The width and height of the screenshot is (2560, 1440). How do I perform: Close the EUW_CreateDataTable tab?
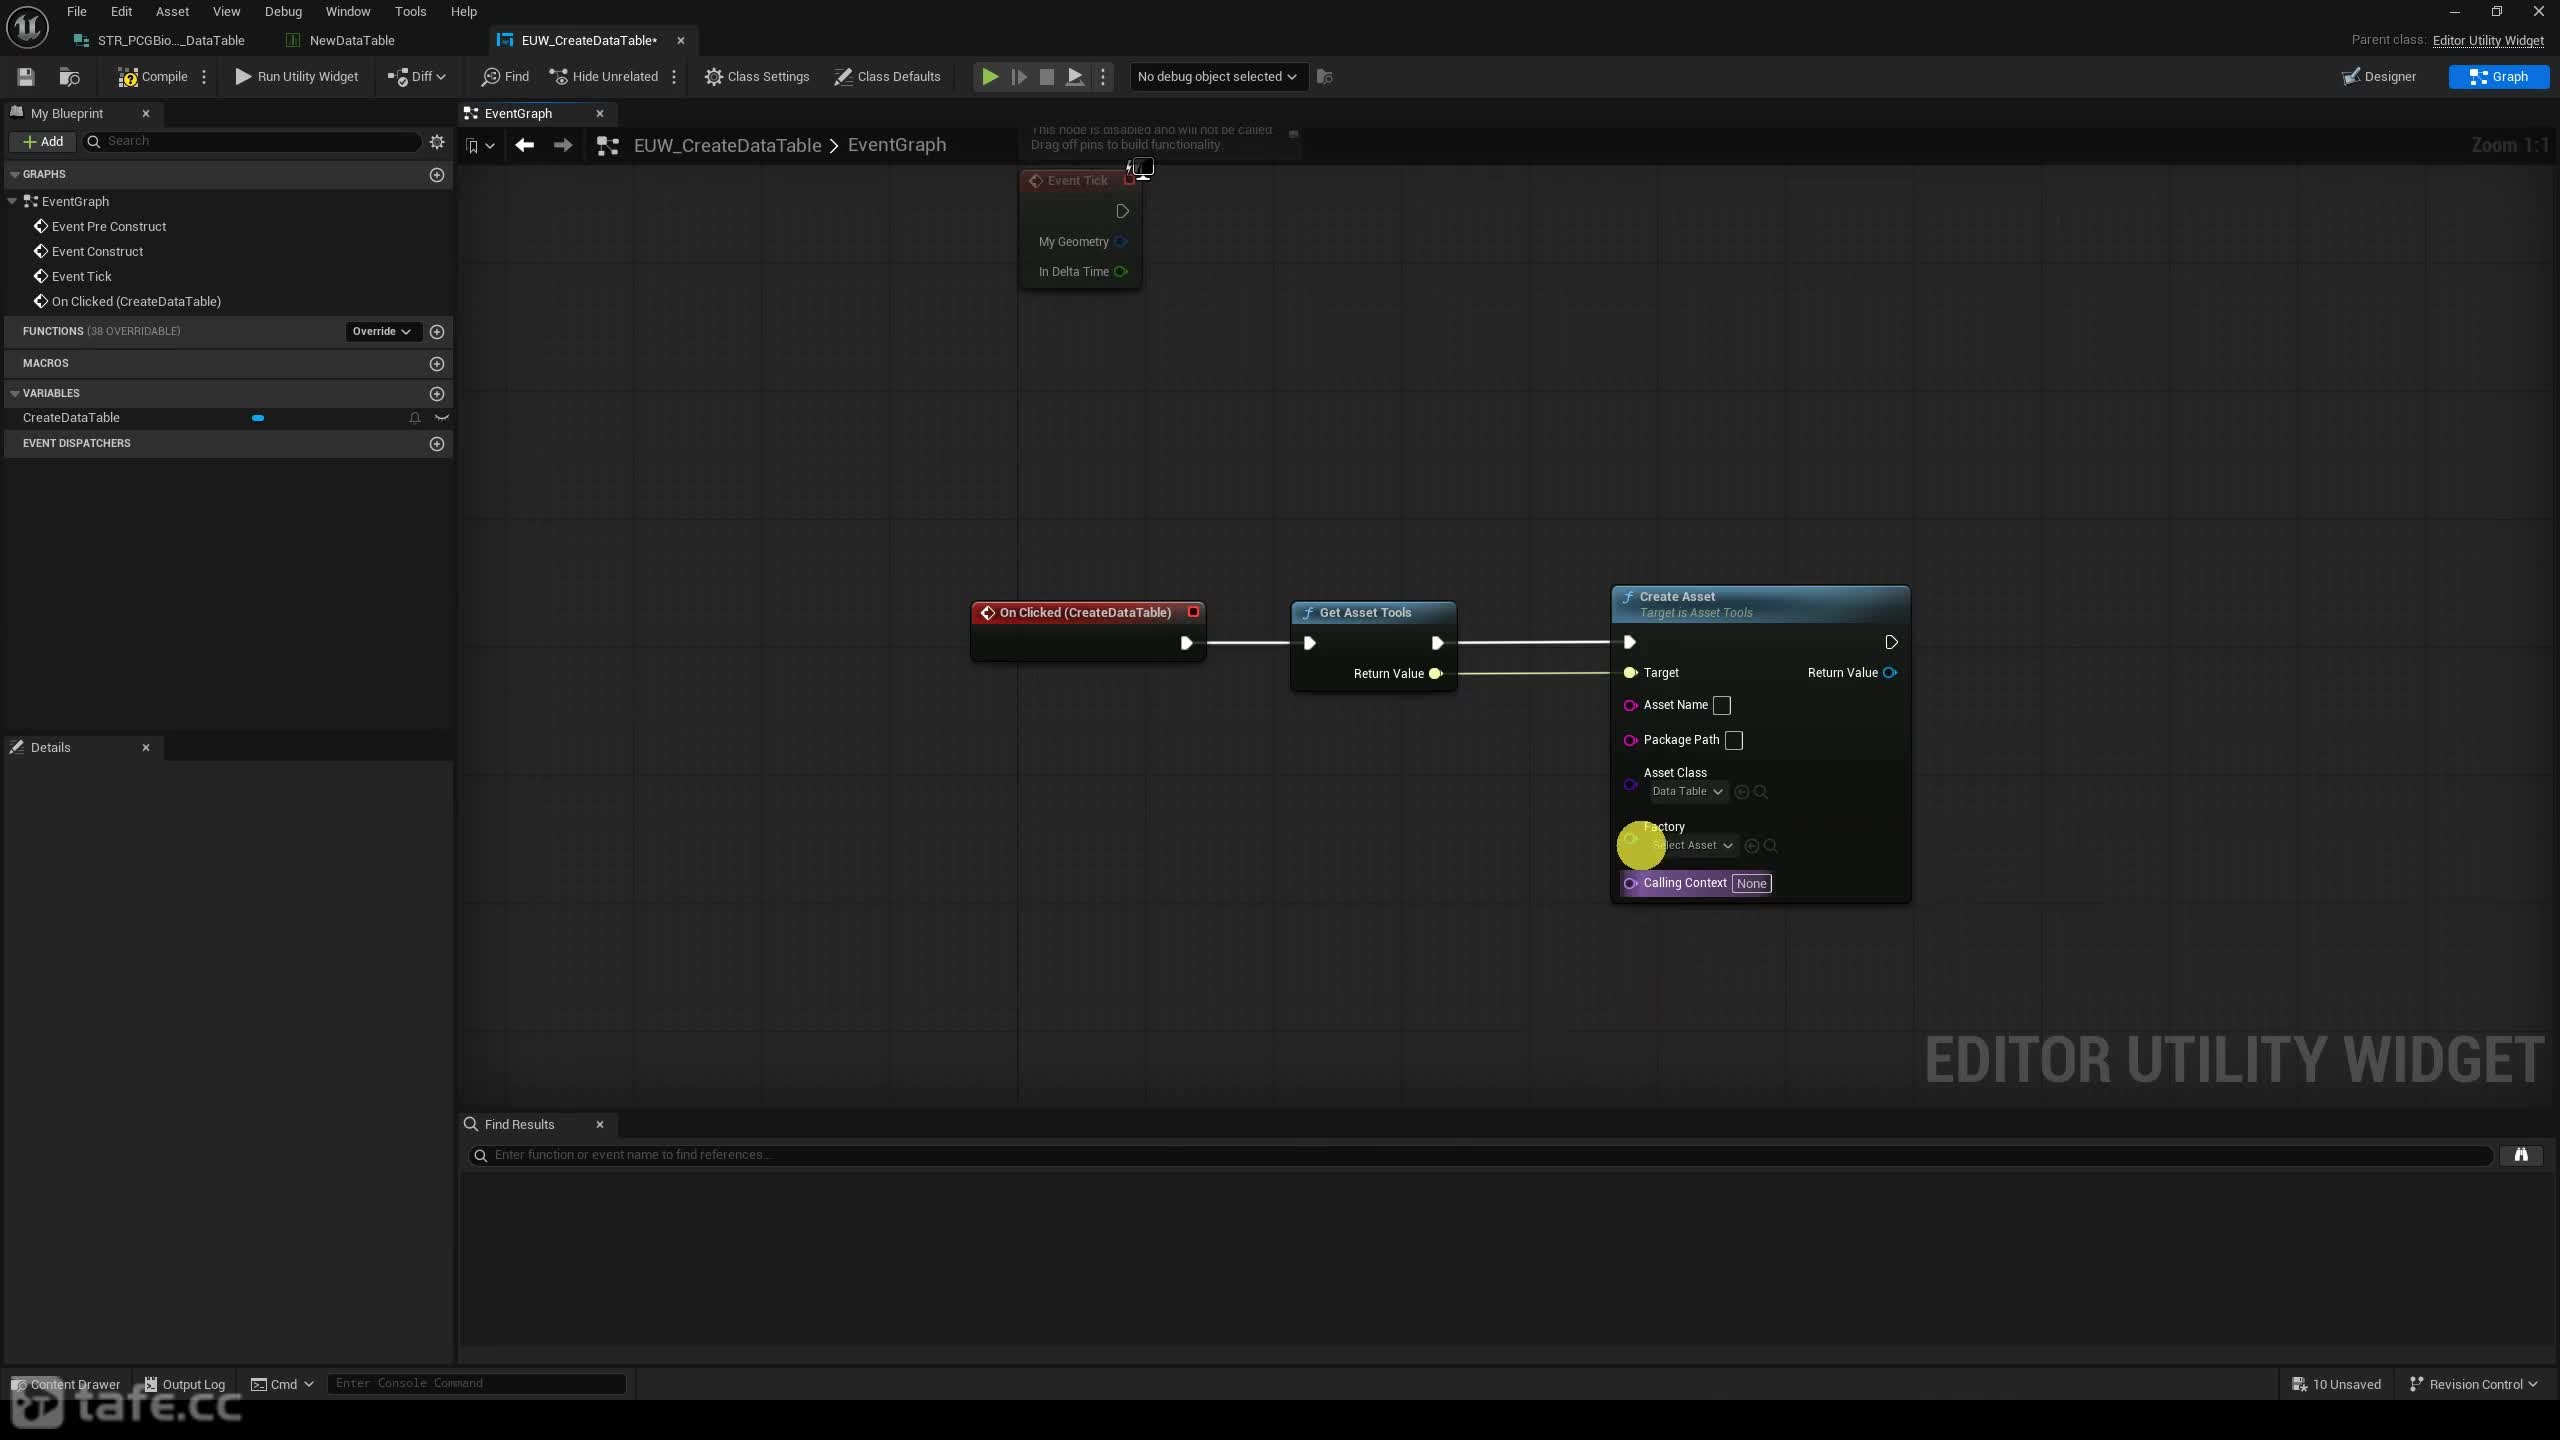pyautogui.click(x=681, y=41)
